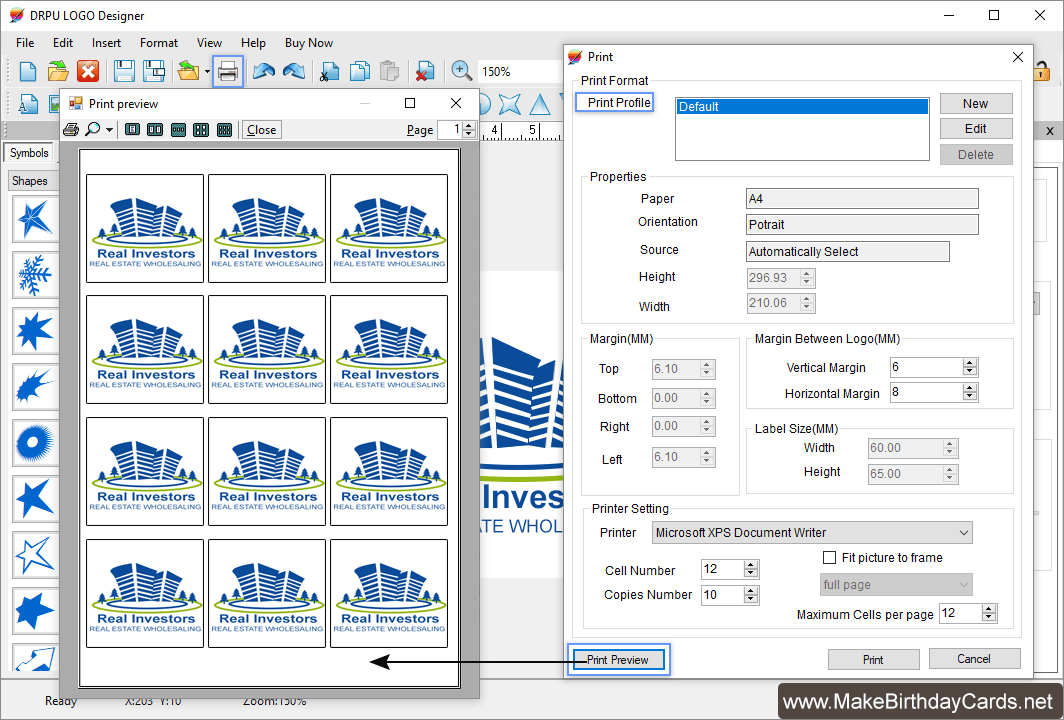Click the Cell Number input field
Image resolution: width=1064 pixels, height=720 pixels.
tap(723, 569)
